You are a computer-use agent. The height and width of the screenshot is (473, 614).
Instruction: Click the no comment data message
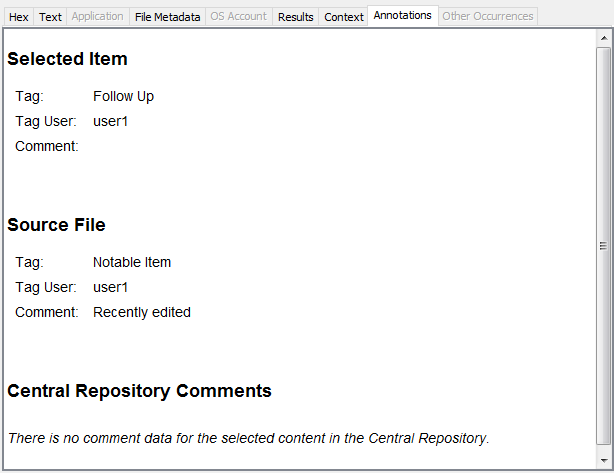(248, 438)
